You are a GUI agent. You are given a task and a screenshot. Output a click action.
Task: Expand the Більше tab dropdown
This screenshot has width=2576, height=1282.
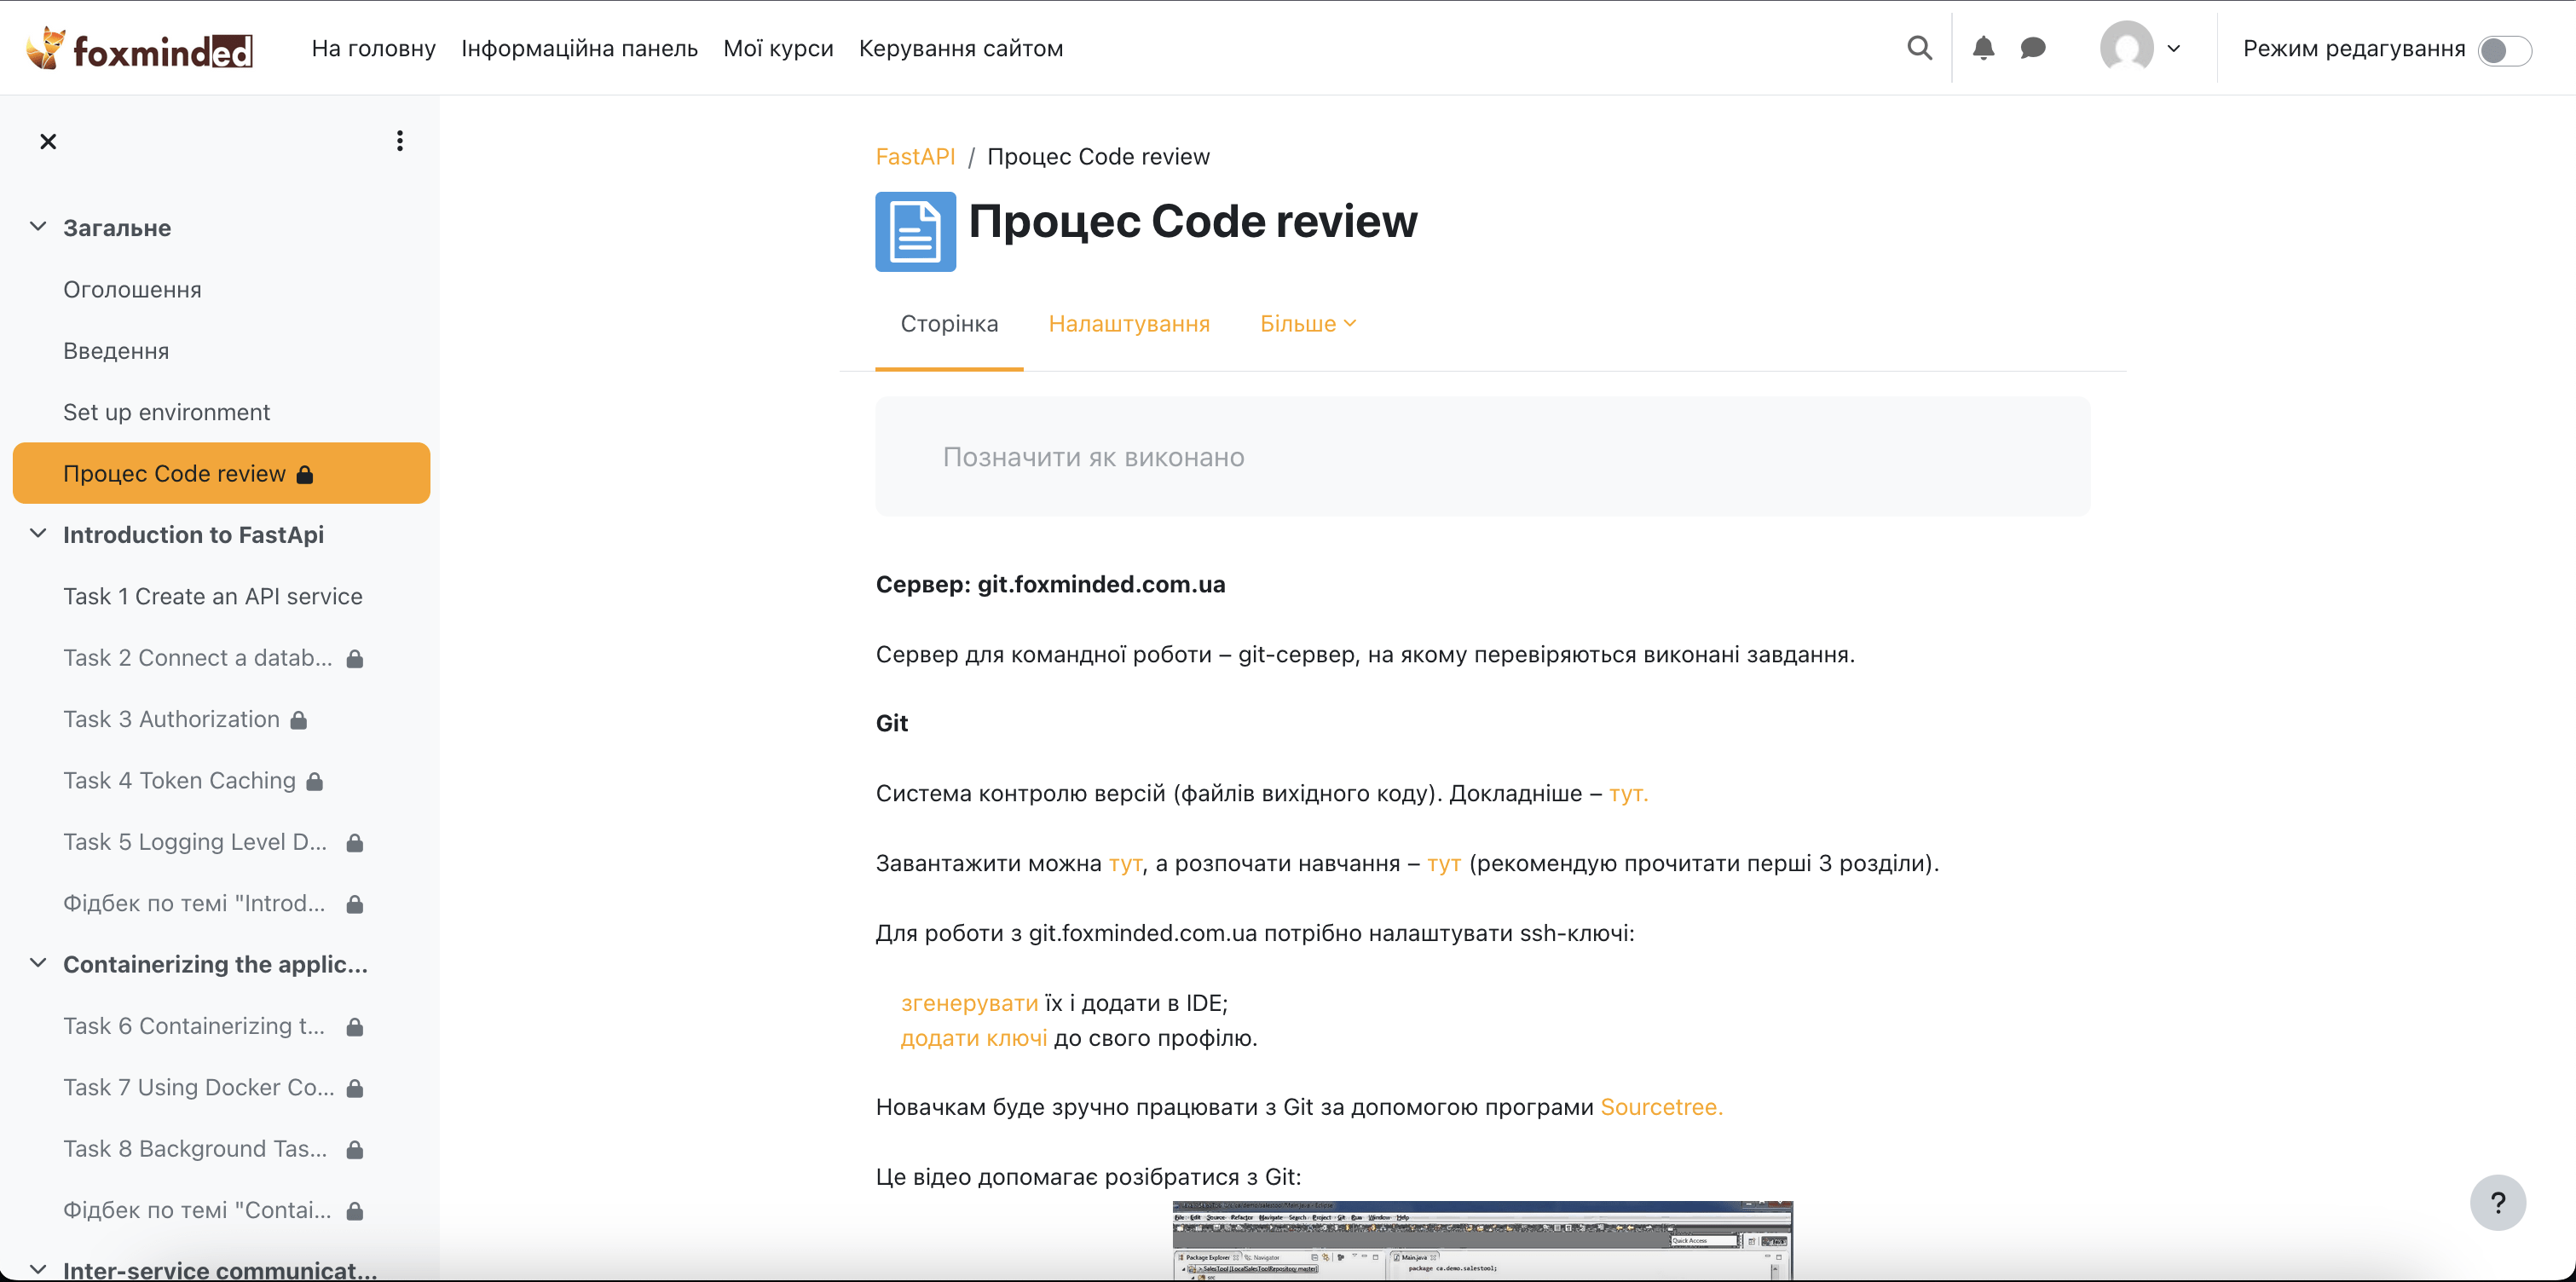point(1307,324)
